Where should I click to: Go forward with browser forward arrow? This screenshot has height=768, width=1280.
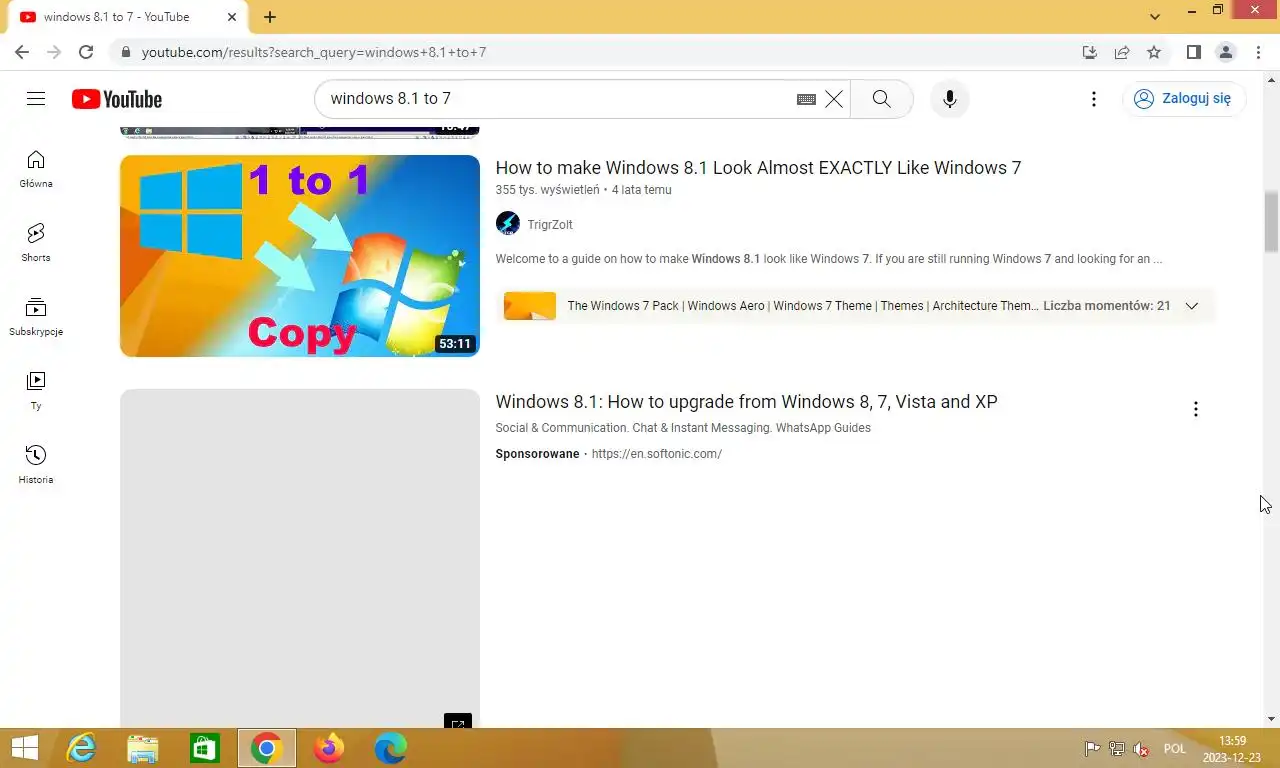54,52
